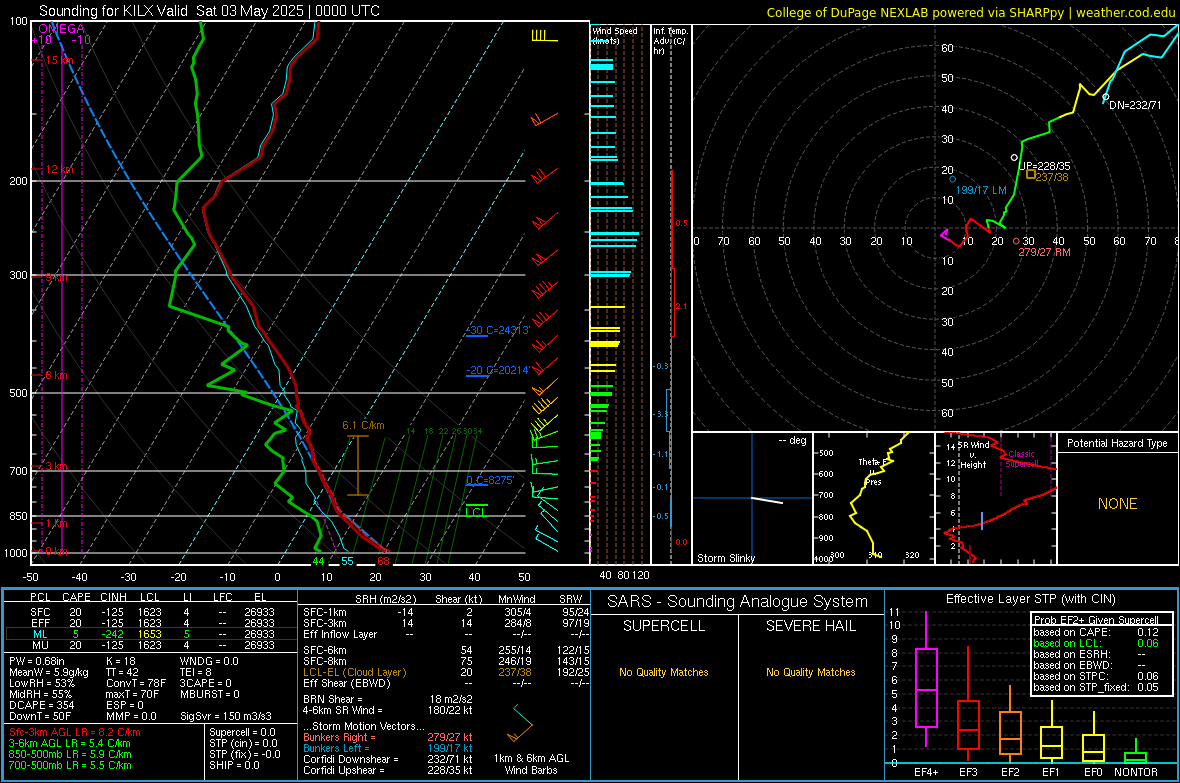Click the green LCL marker label

(476, 512)
